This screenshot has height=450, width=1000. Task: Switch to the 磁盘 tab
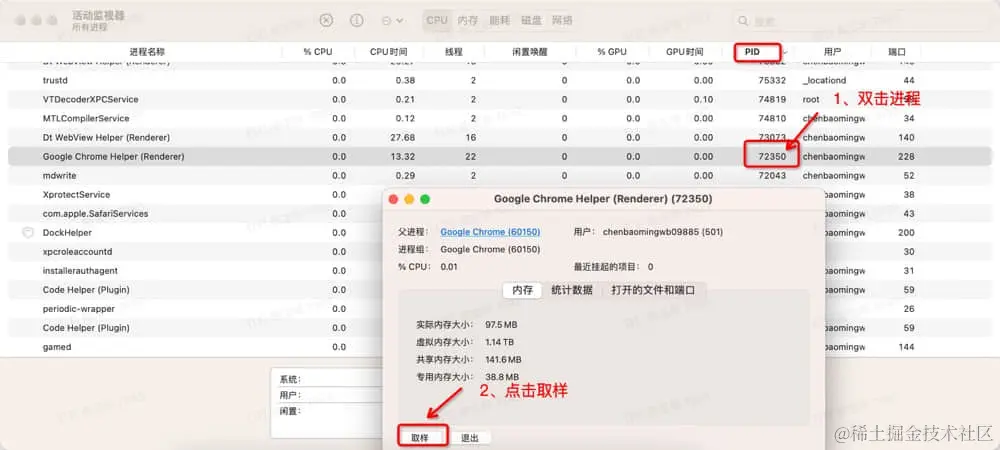pyautogui.click(x=531, y=20)
